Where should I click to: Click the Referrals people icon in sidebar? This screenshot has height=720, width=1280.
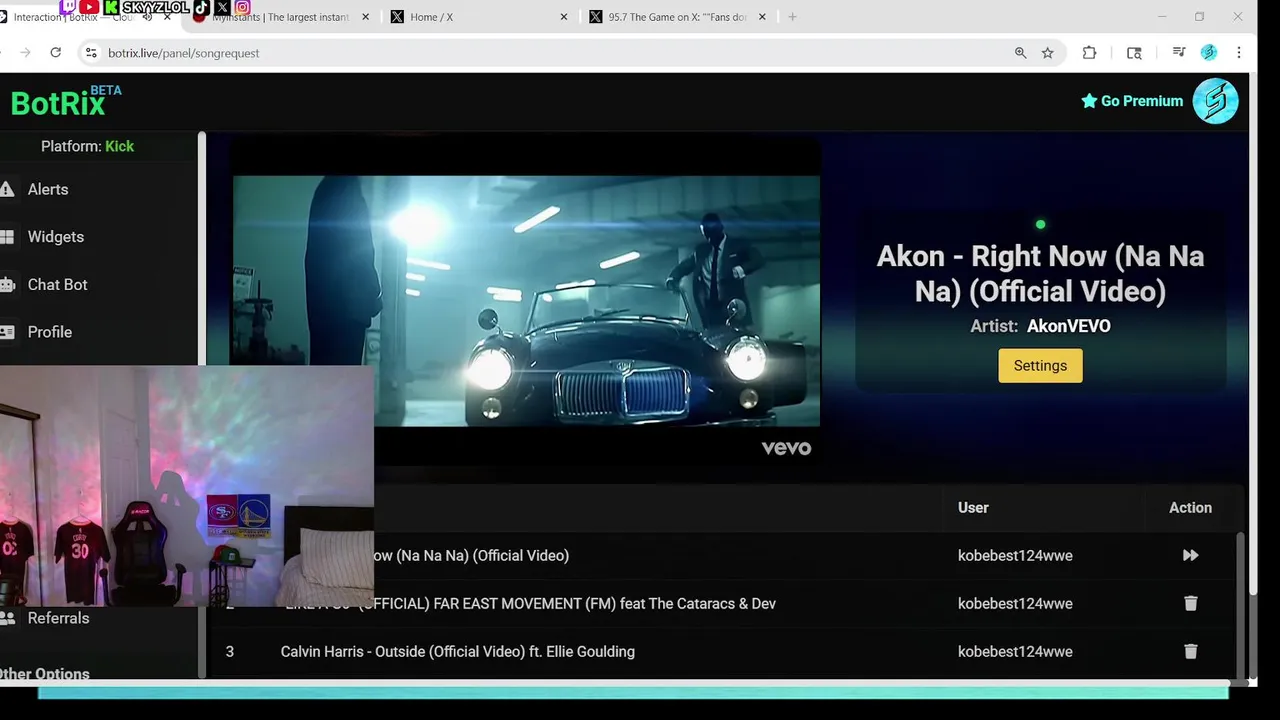(x=7, y=618)
